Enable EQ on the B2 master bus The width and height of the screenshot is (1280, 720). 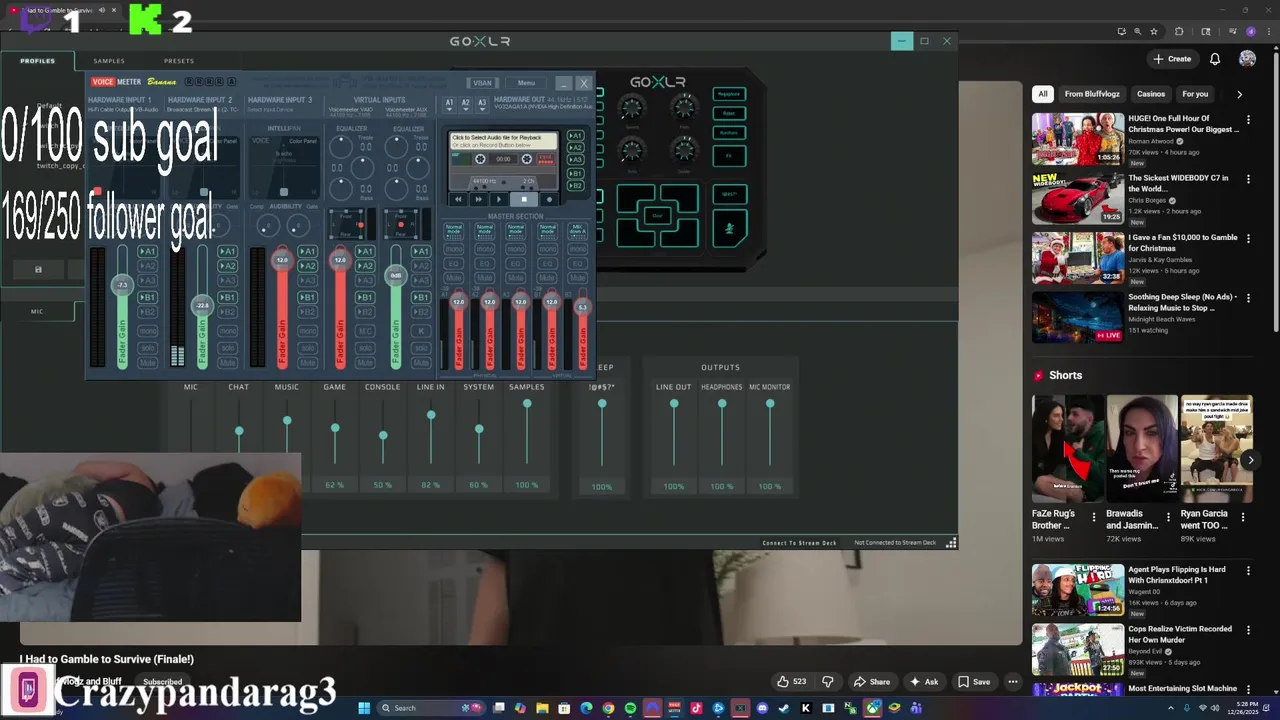(x=577, y=264)
